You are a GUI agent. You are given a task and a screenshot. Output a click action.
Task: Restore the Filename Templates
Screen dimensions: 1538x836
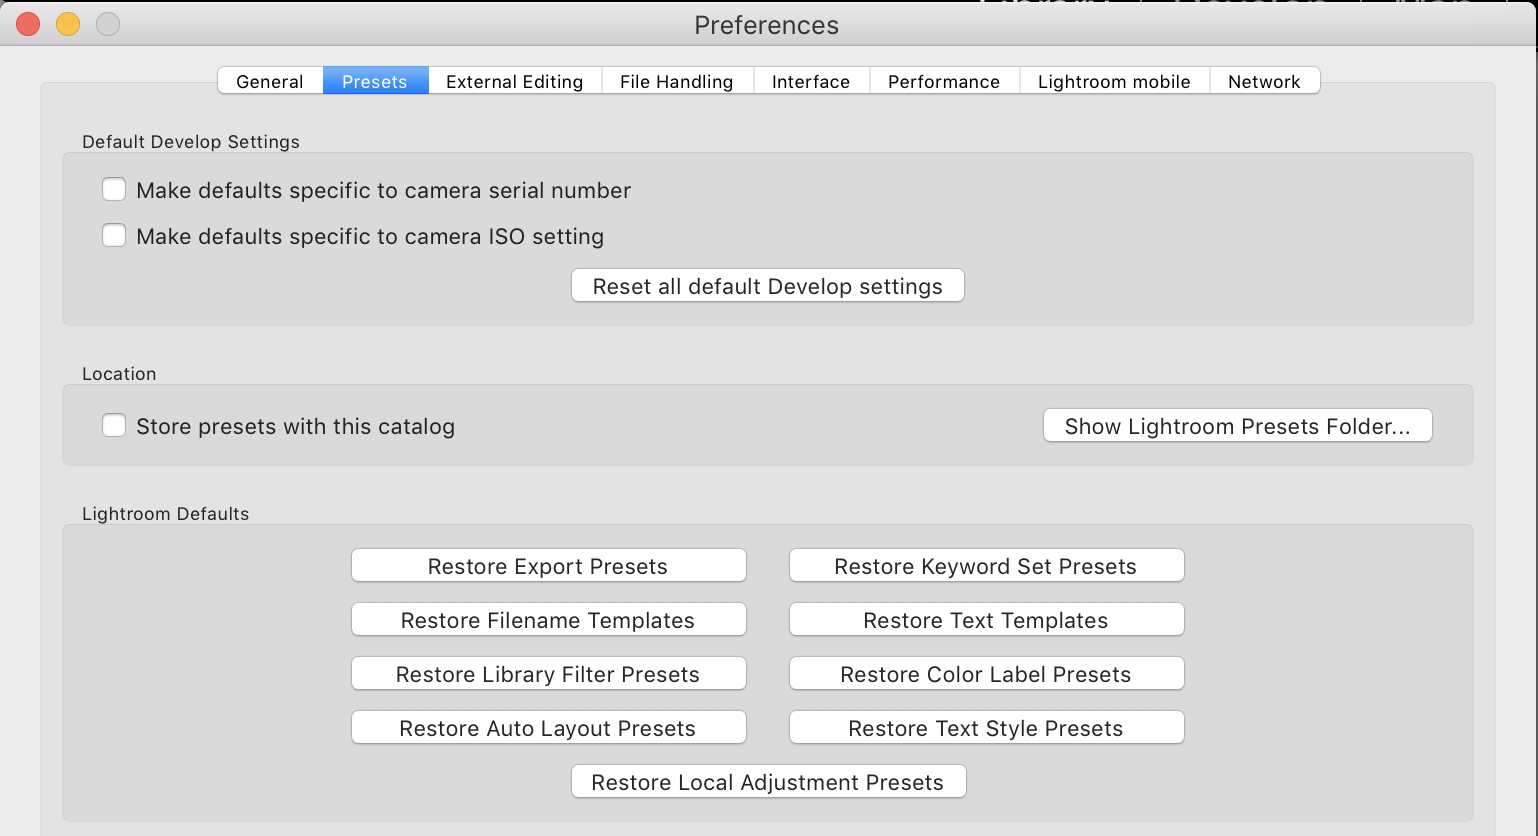point(549,620)
